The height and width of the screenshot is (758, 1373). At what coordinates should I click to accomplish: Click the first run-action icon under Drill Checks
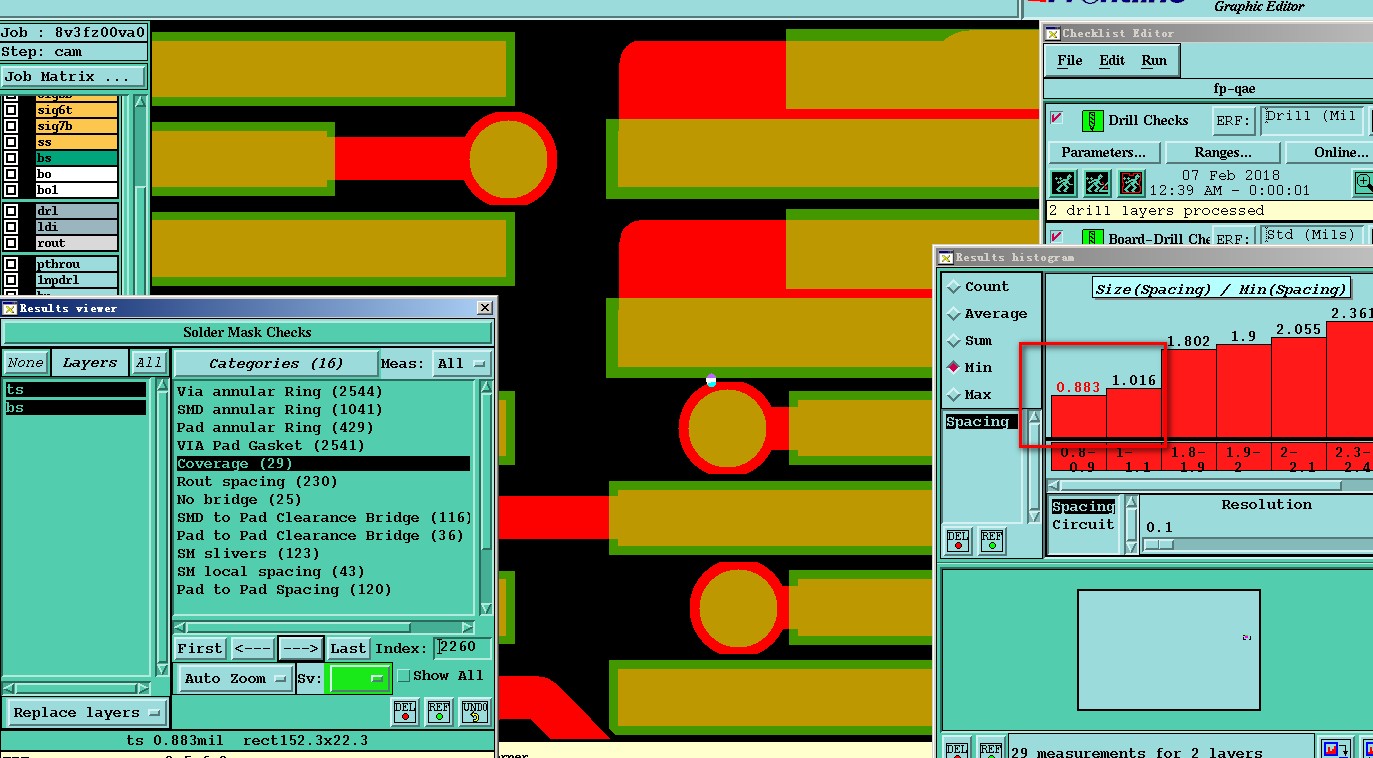coord(1062,183)
